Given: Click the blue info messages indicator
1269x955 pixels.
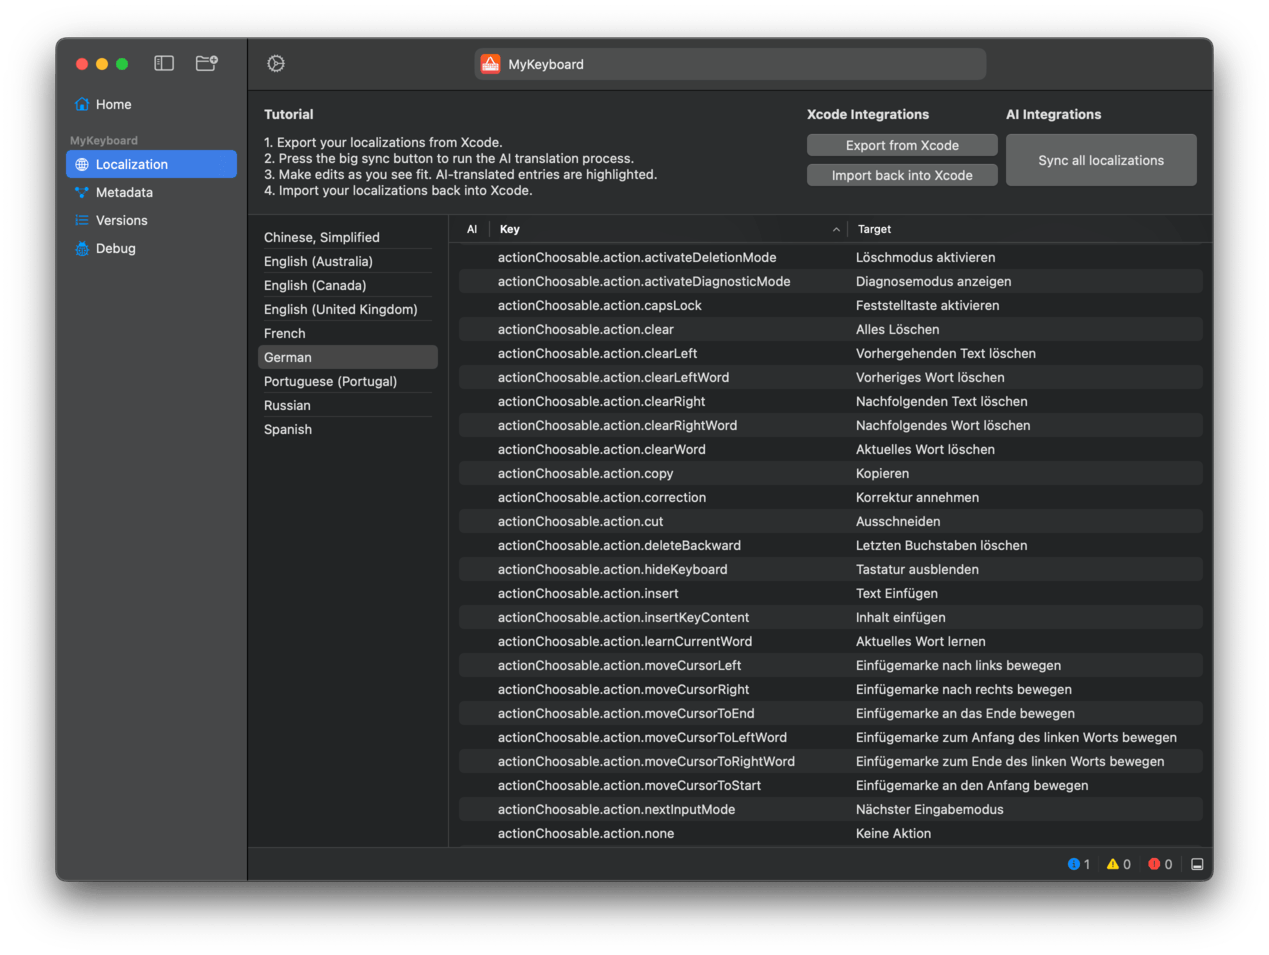Looking at the screenshot, I should tap(1078, 864).
